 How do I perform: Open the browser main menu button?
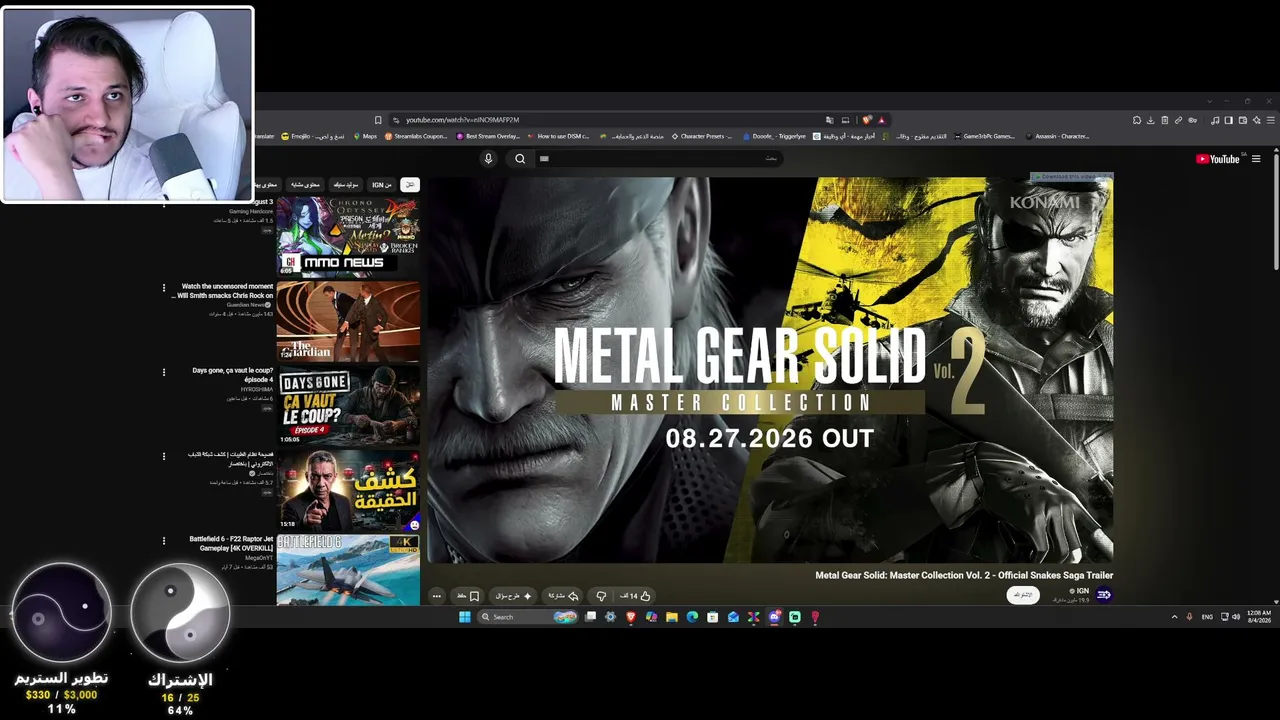(1269, 120)
